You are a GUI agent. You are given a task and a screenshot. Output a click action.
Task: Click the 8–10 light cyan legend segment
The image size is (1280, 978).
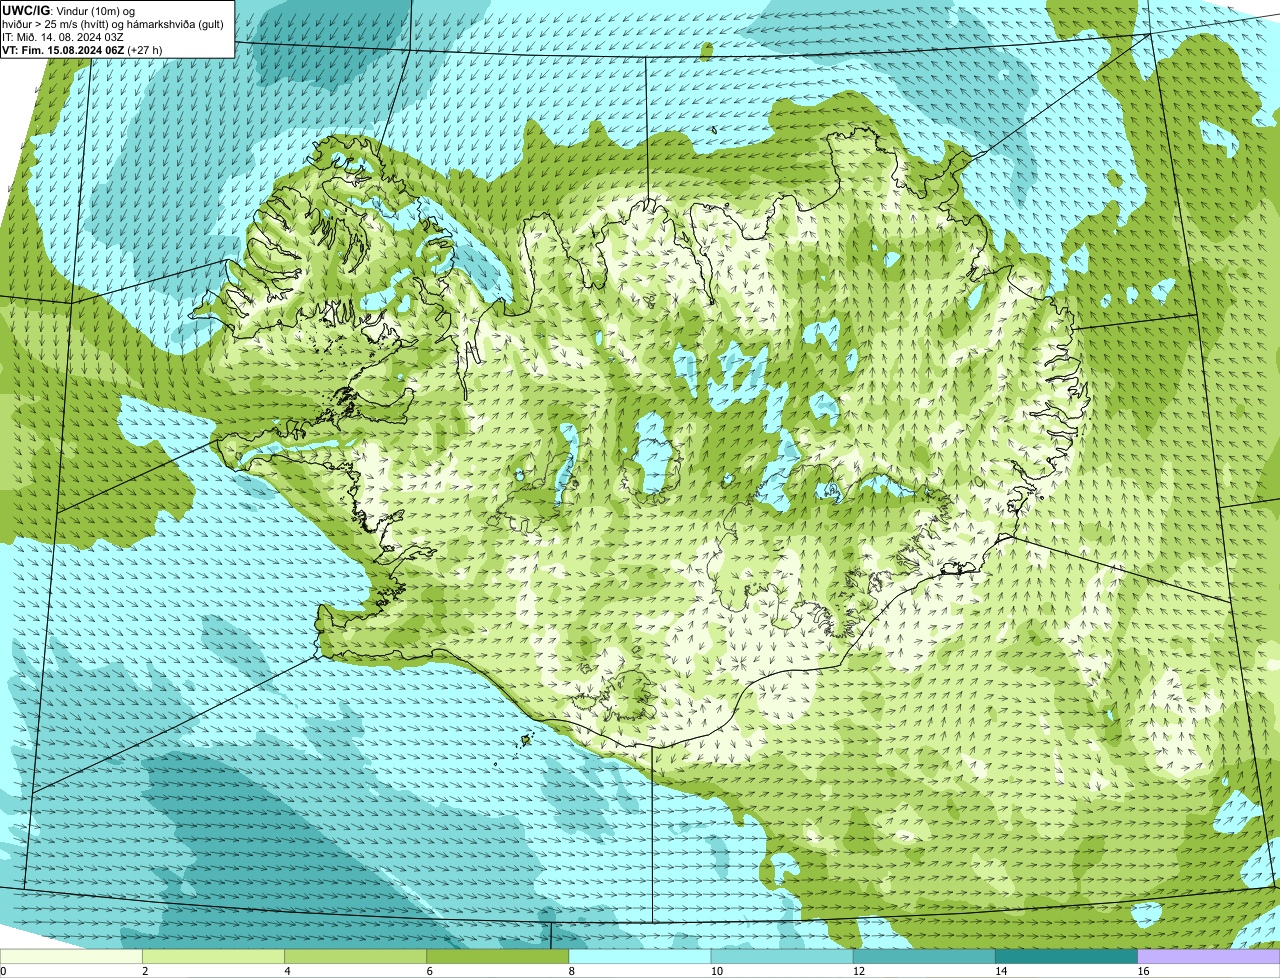pyautogui.click(x=640, y=956)
